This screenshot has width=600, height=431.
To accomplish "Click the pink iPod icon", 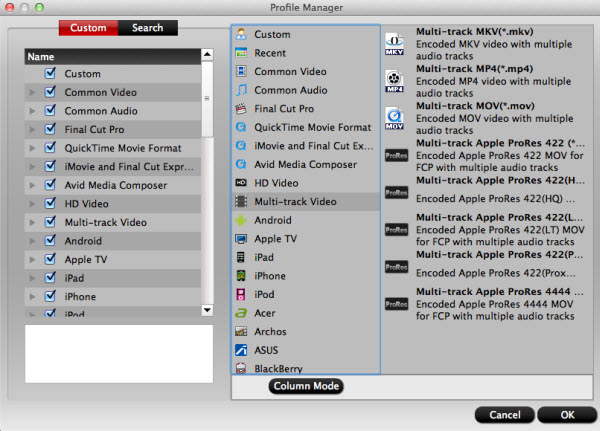I will (241, 294).
